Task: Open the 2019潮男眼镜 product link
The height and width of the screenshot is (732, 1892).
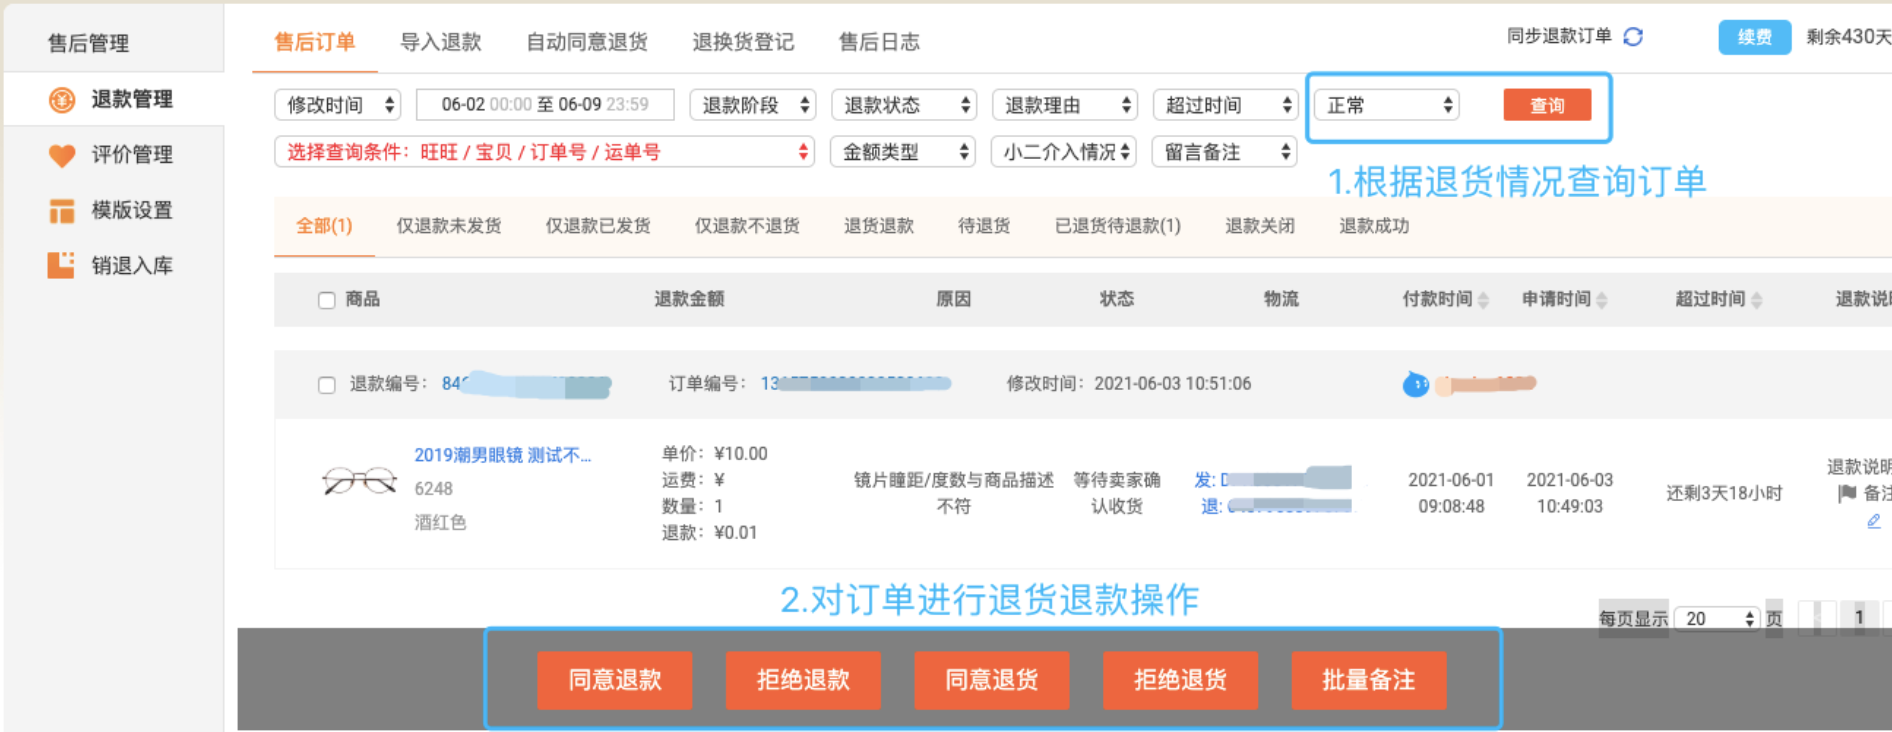Action: tap(503, 455)
